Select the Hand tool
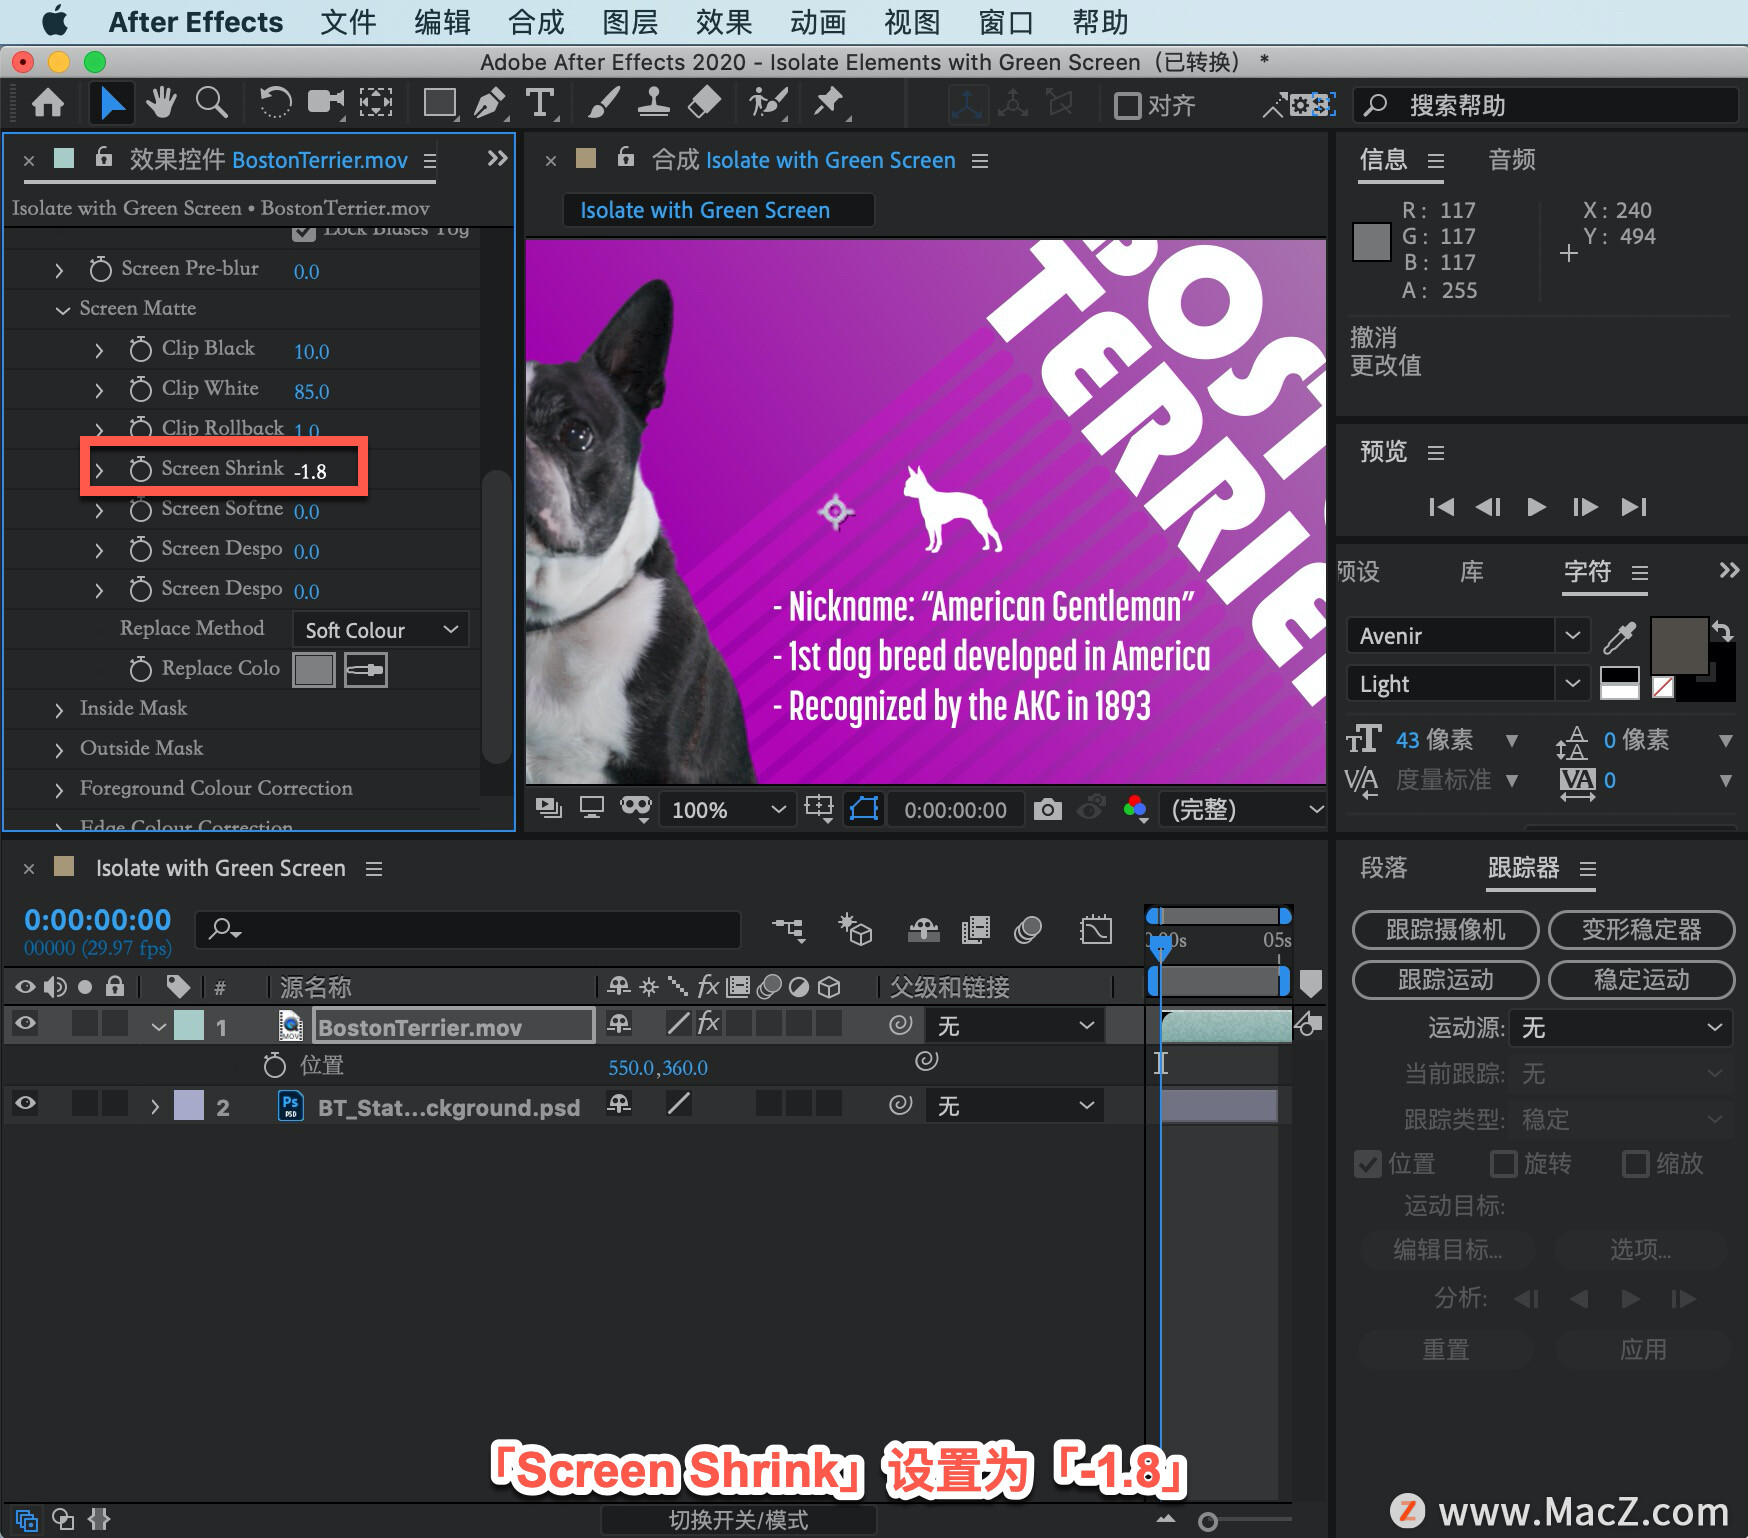 pos(161,104)
